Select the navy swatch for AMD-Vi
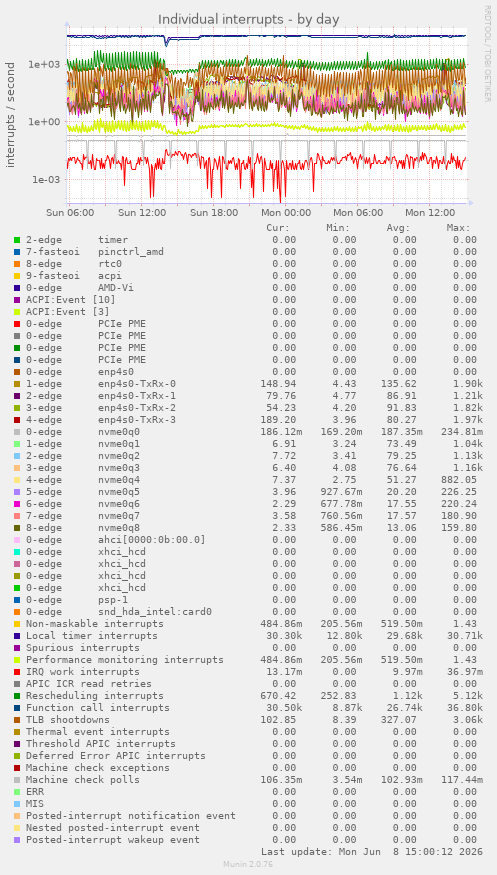 click(x=17, y=288)
